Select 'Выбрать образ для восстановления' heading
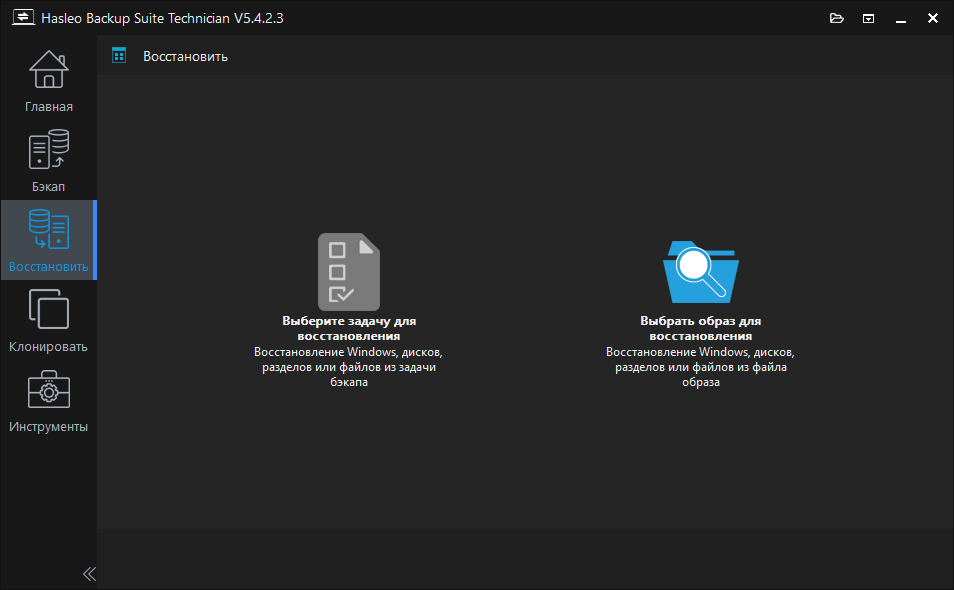The height and width of the screenshot is (590, 954). tap(701, 328)
